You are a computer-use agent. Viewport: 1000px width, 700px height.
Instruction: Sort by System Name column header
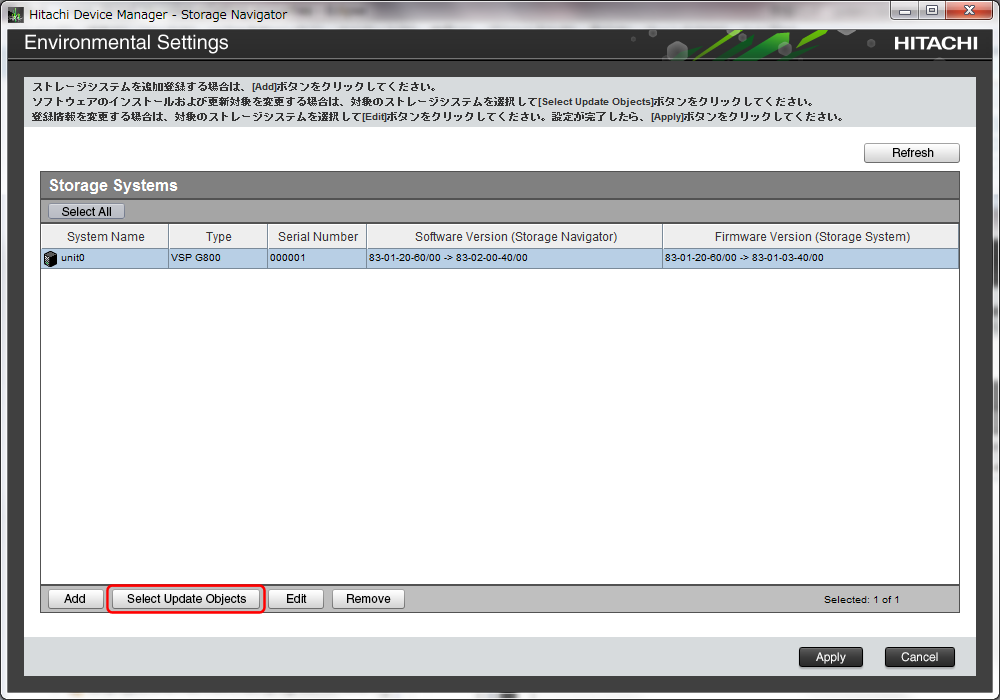tap(105, 237)
